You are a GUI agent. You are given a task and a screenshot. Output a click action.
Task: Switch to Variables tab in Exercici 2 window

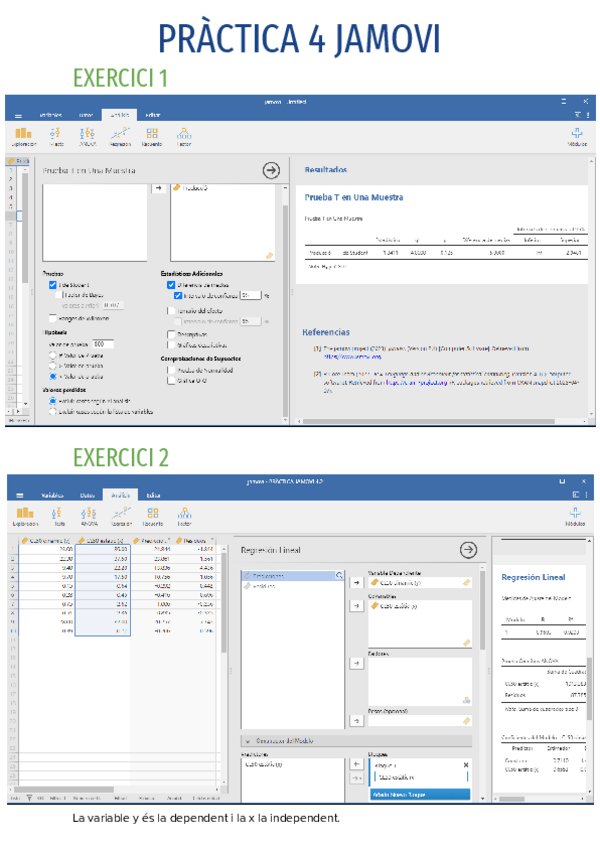[52, 495]
